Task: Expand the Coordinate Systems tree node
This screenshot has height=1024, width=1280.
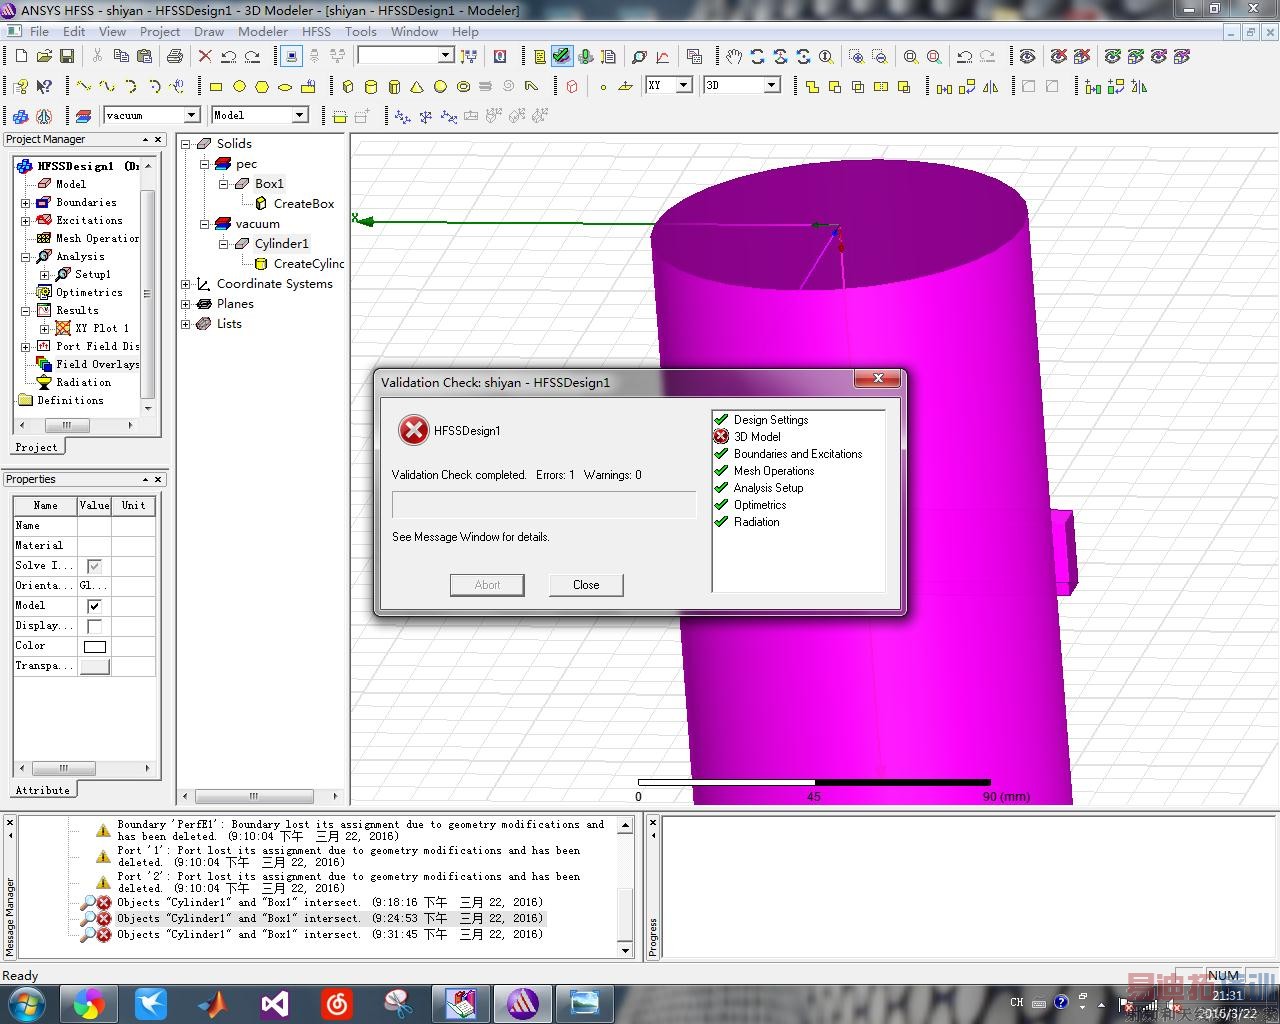Action: click(185, 284)
